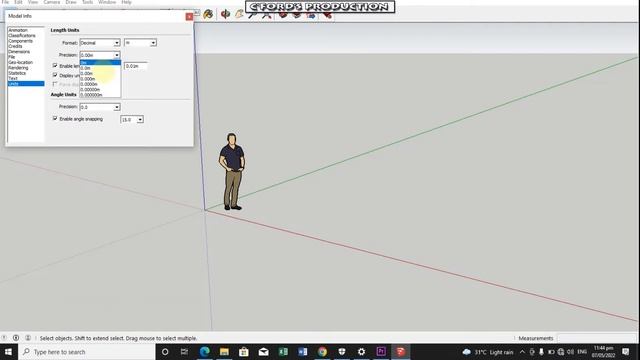Open the Window menu
This screenshot has width=640, height=360.
tap(107, 2)
